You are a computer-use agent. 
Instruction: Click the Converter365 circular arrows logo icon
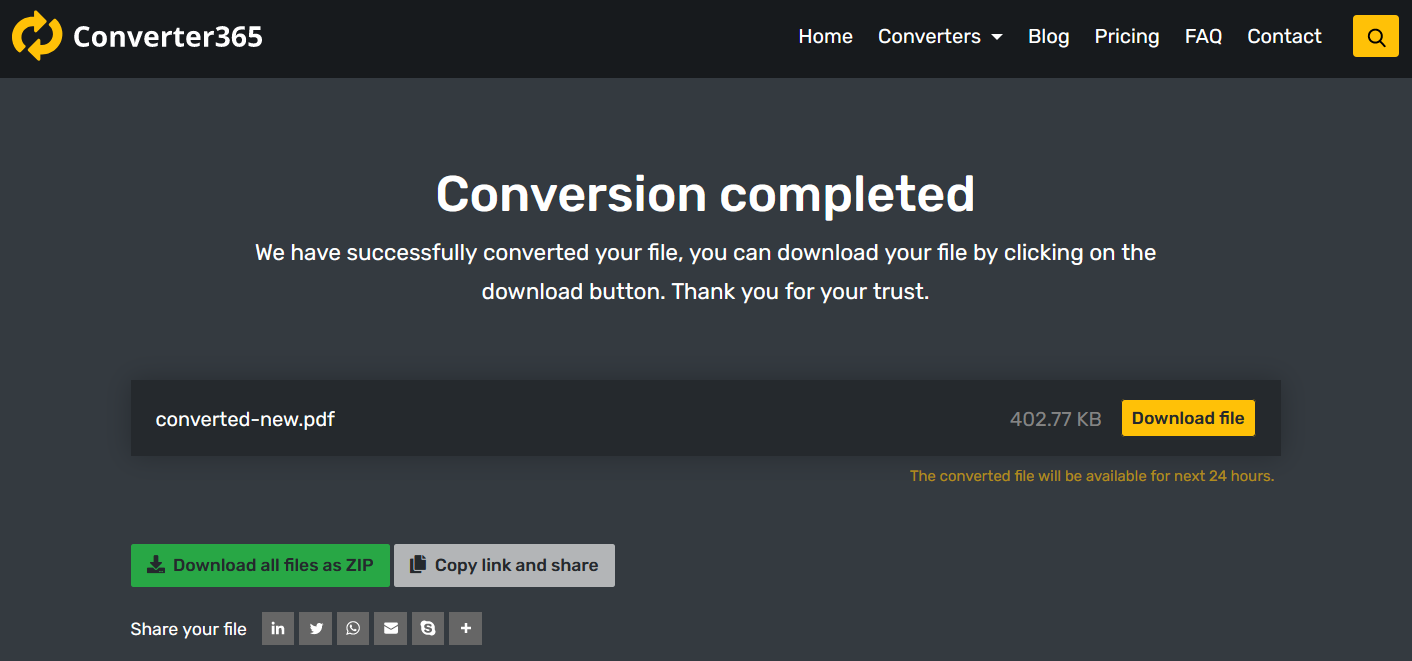pos(37,36)
